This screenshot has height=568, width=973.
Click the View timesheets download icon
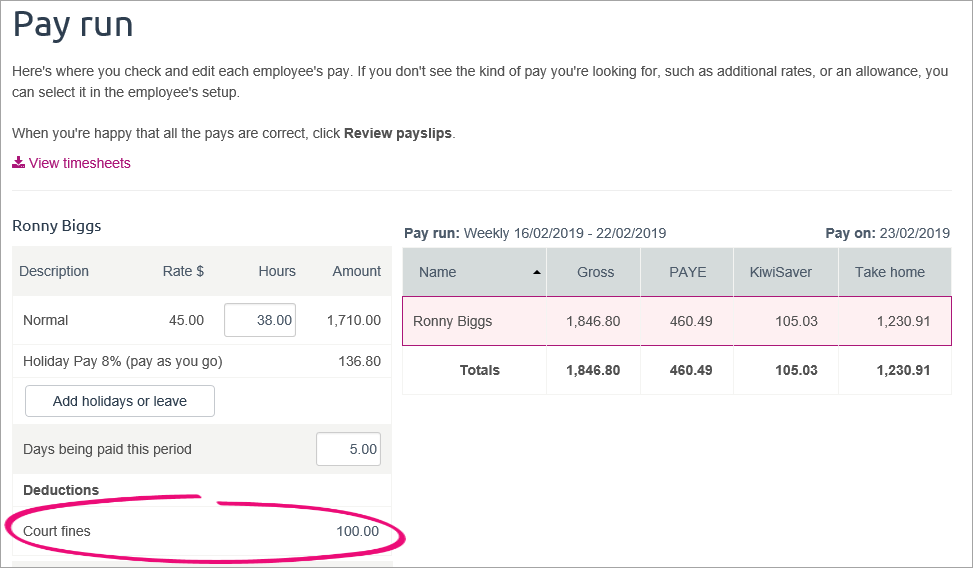click(x=19, y=163)
